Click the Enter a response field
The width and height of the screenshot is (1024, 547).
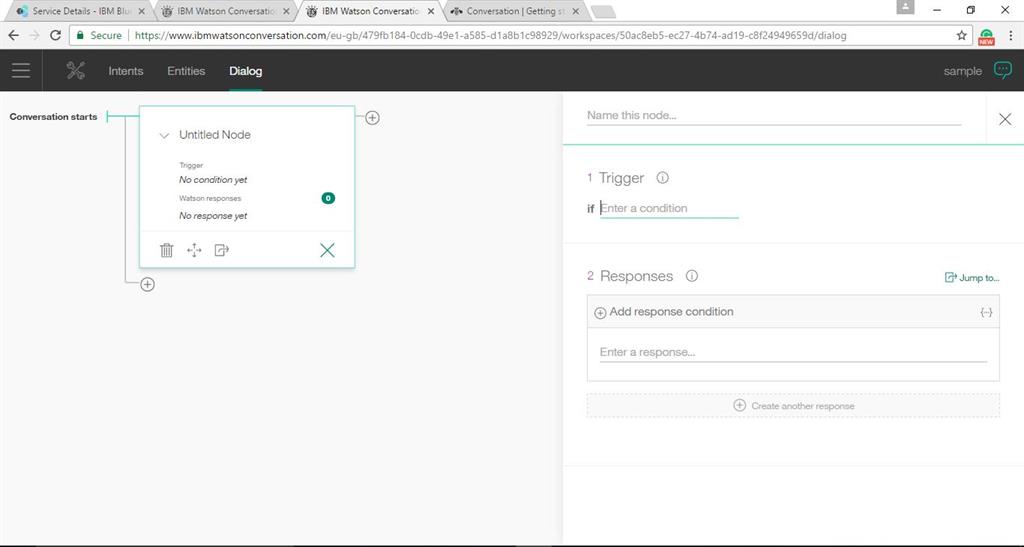[793, 352]
